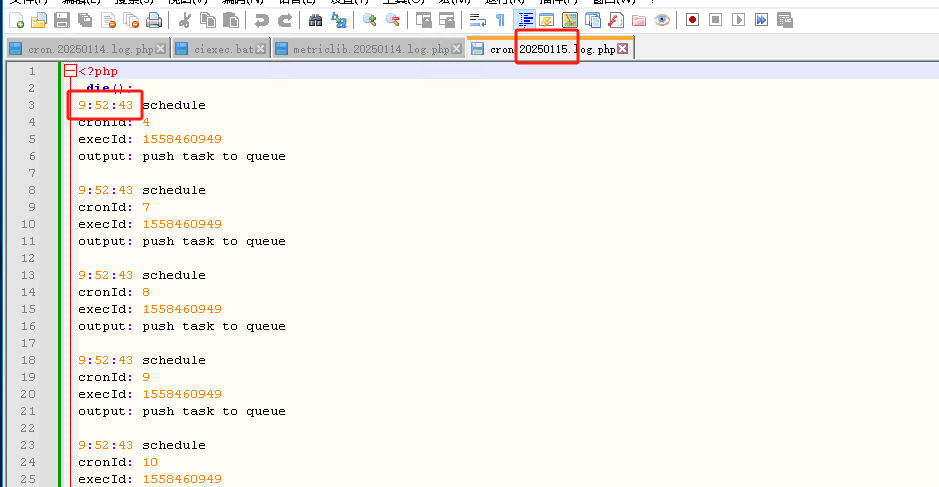
Task: Click "cronId: 9" line
Action: tap(114, 377)
